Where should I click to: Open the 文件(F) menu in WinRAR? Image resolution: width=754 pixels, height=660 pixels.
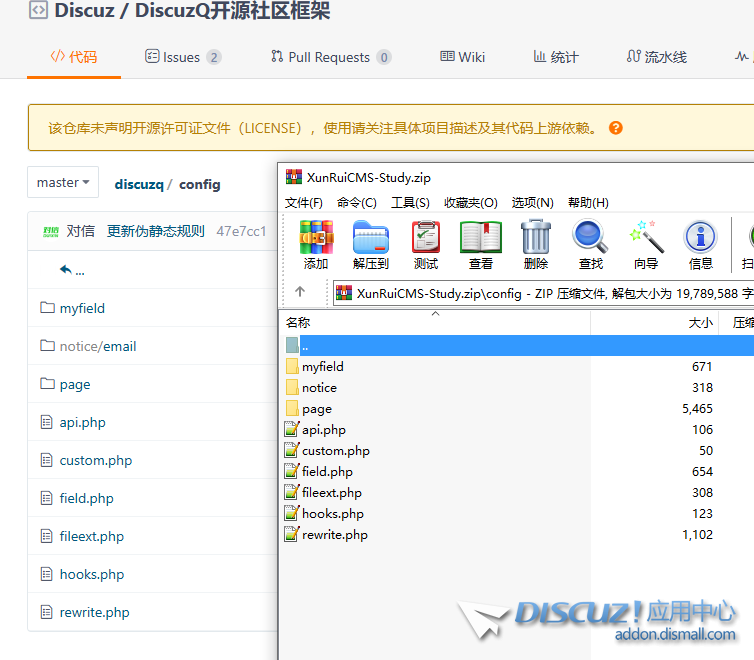[304, 203]
